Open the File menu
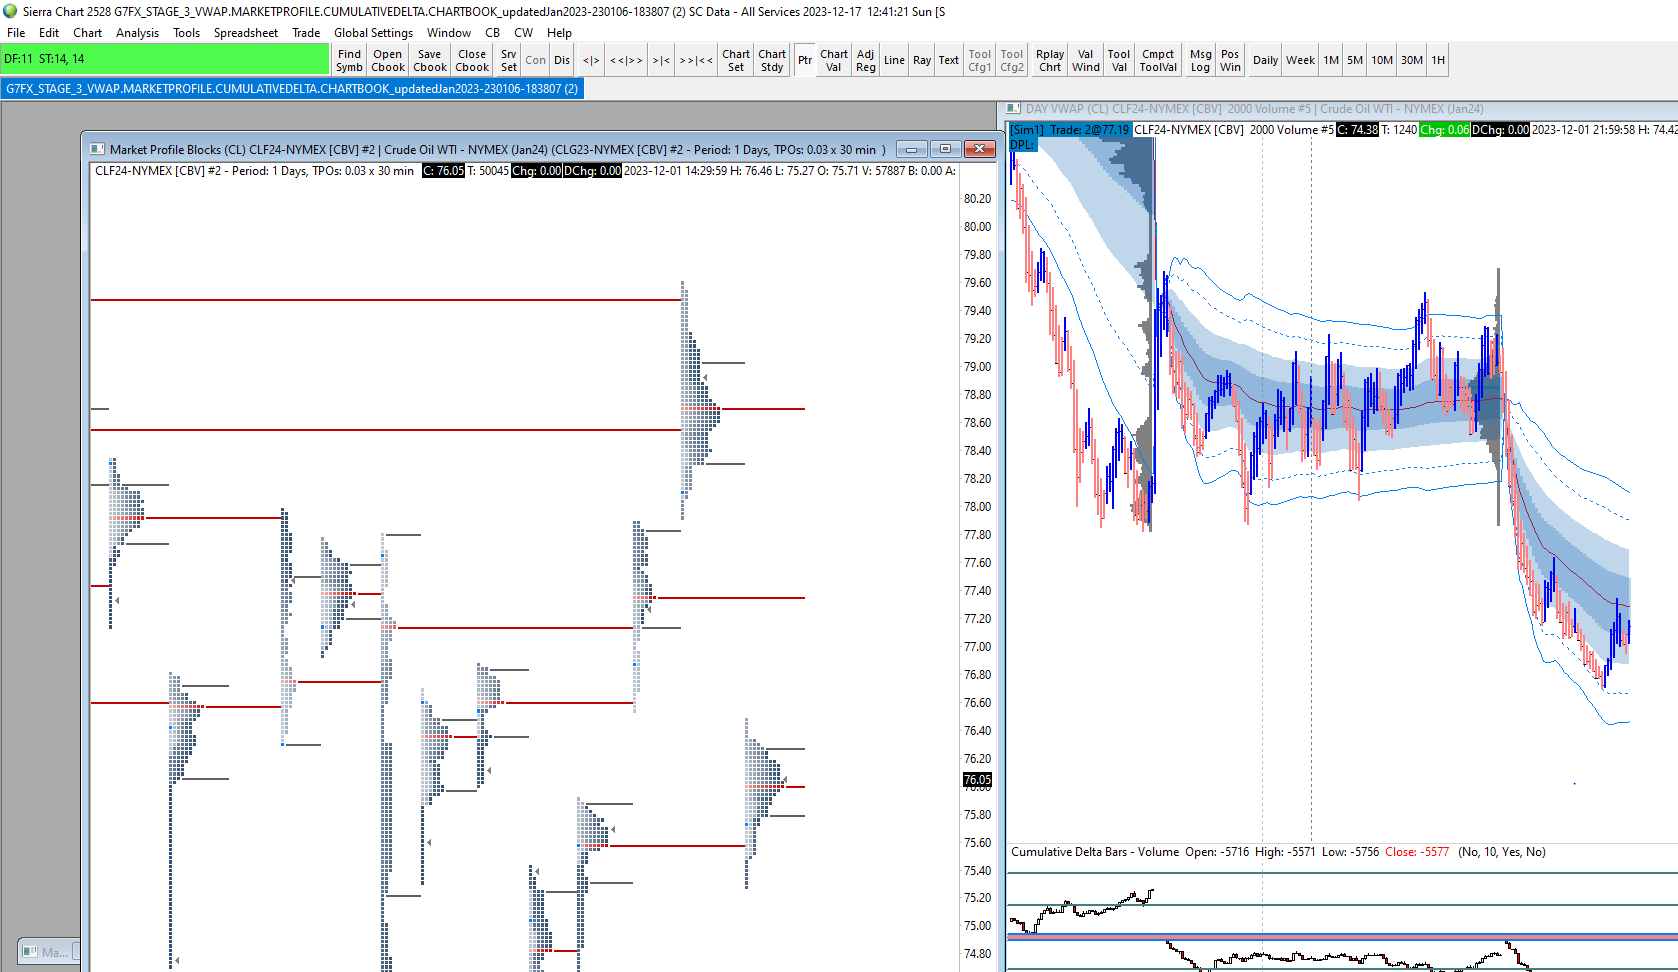The width and height of the screenshot is (1678, 972). click(x=16, y=33)
